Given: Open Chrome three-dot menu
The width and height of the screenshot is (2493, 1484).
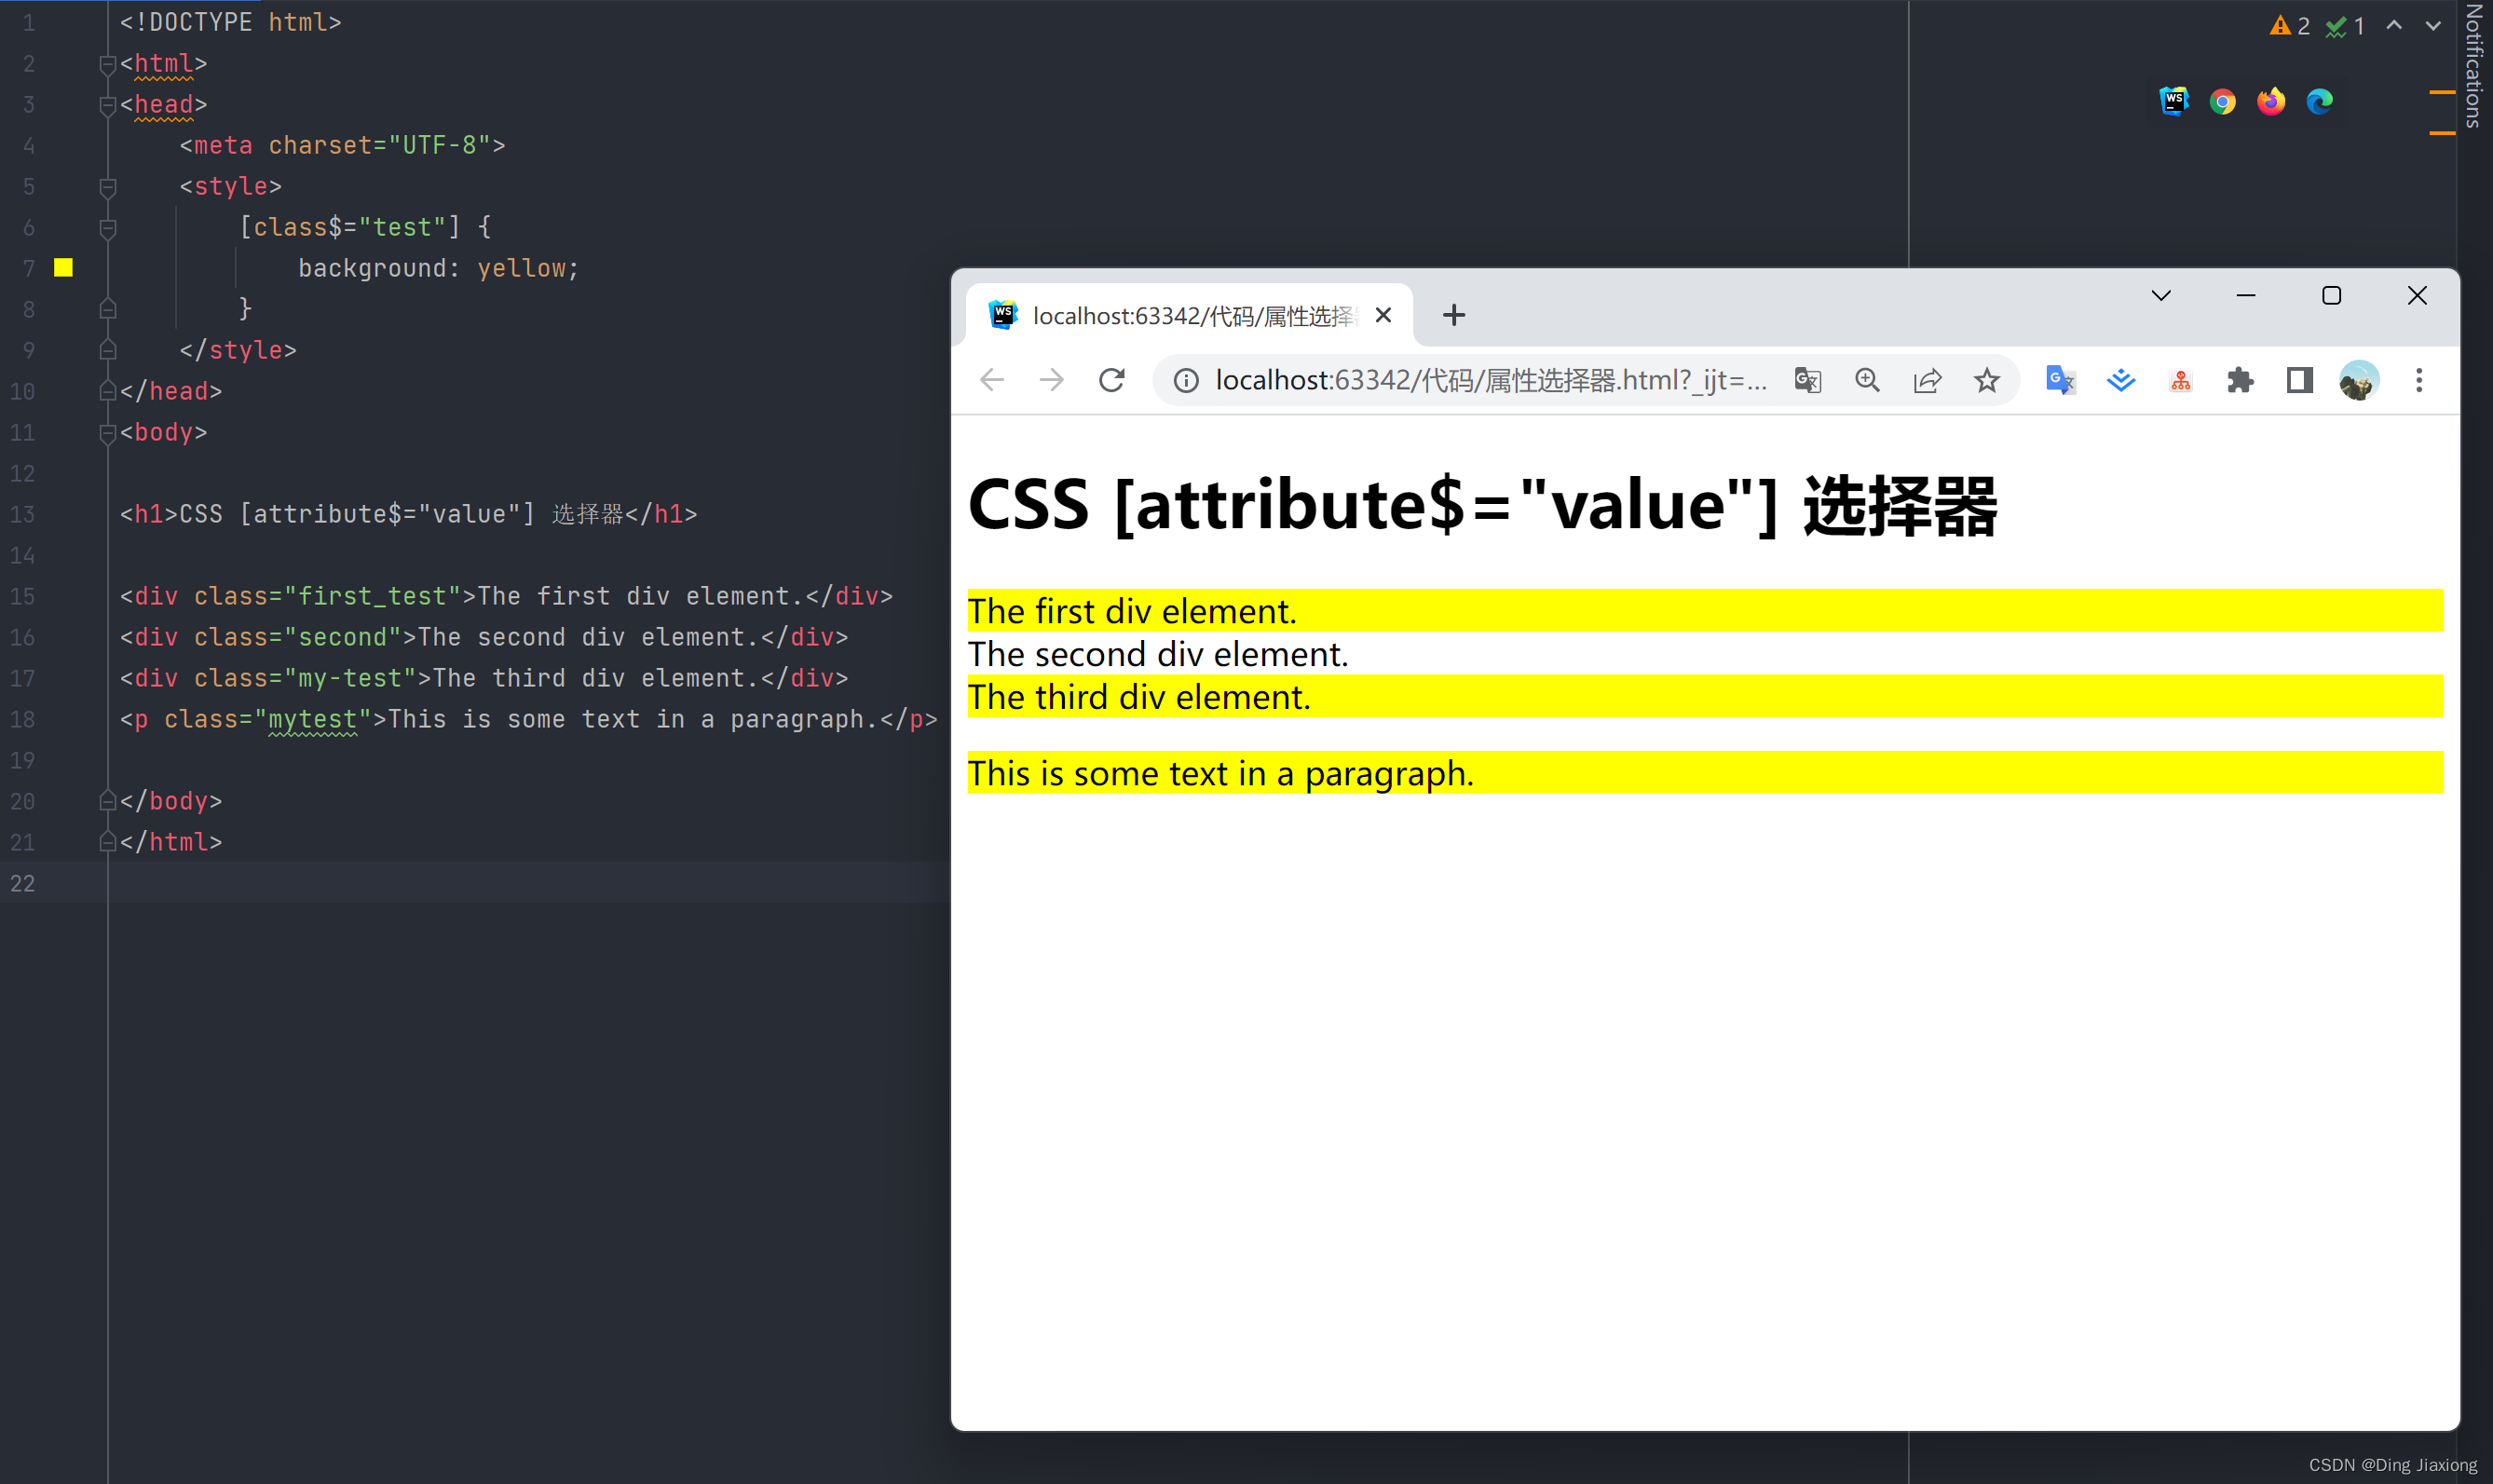Looking at the screenshot, I should (2419, 381).
